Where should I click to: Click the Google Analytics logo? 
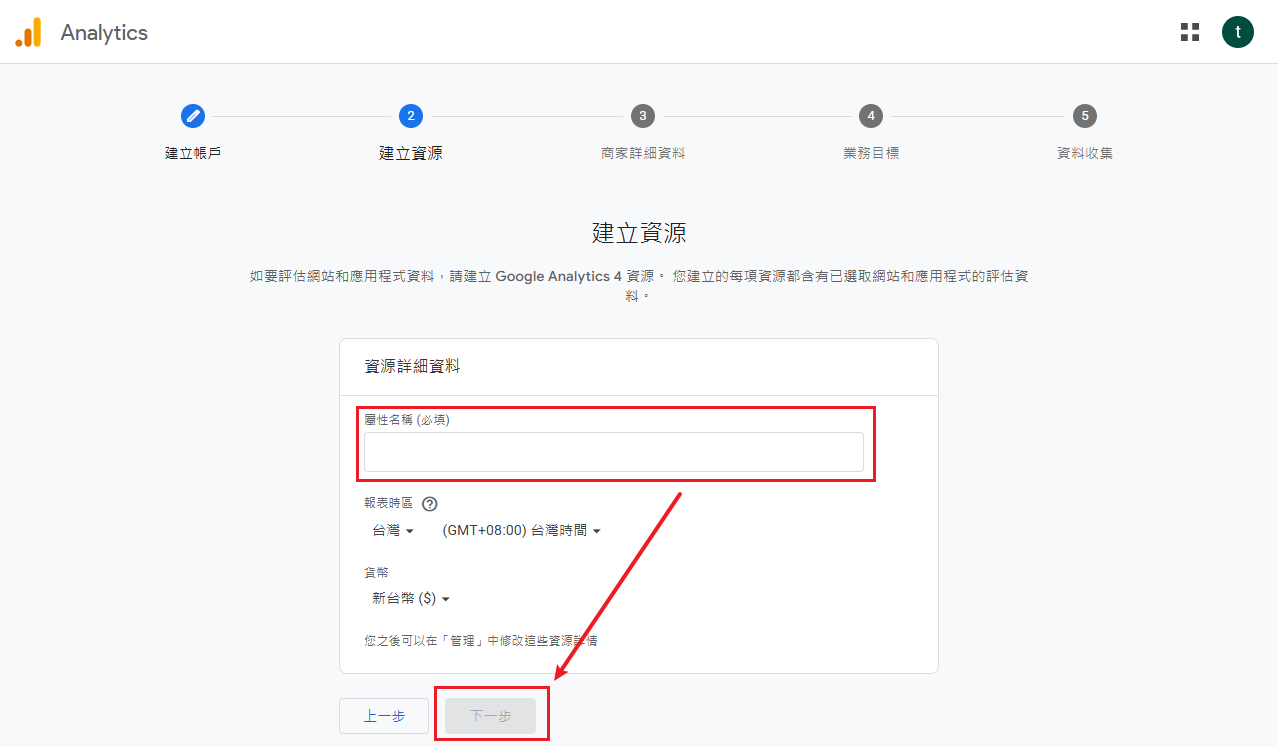30,31
